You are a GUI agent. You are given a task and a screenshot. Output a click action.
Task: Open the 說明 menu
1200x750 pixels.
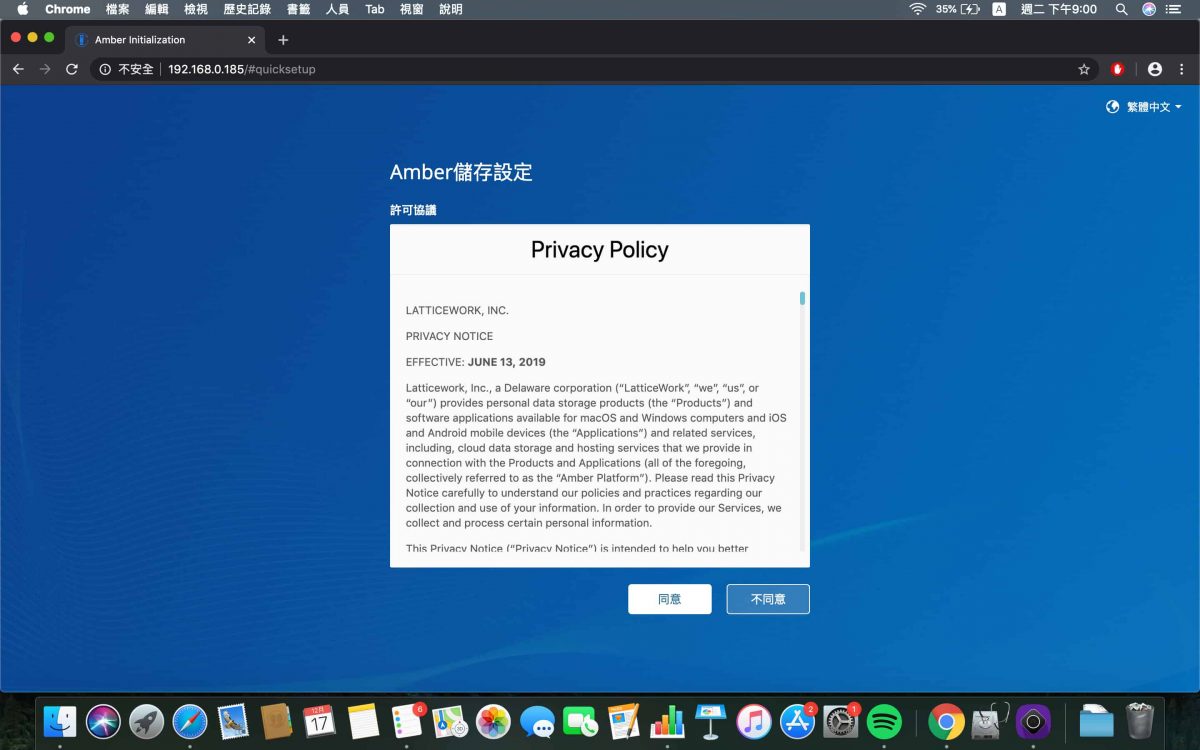[451, 9]
